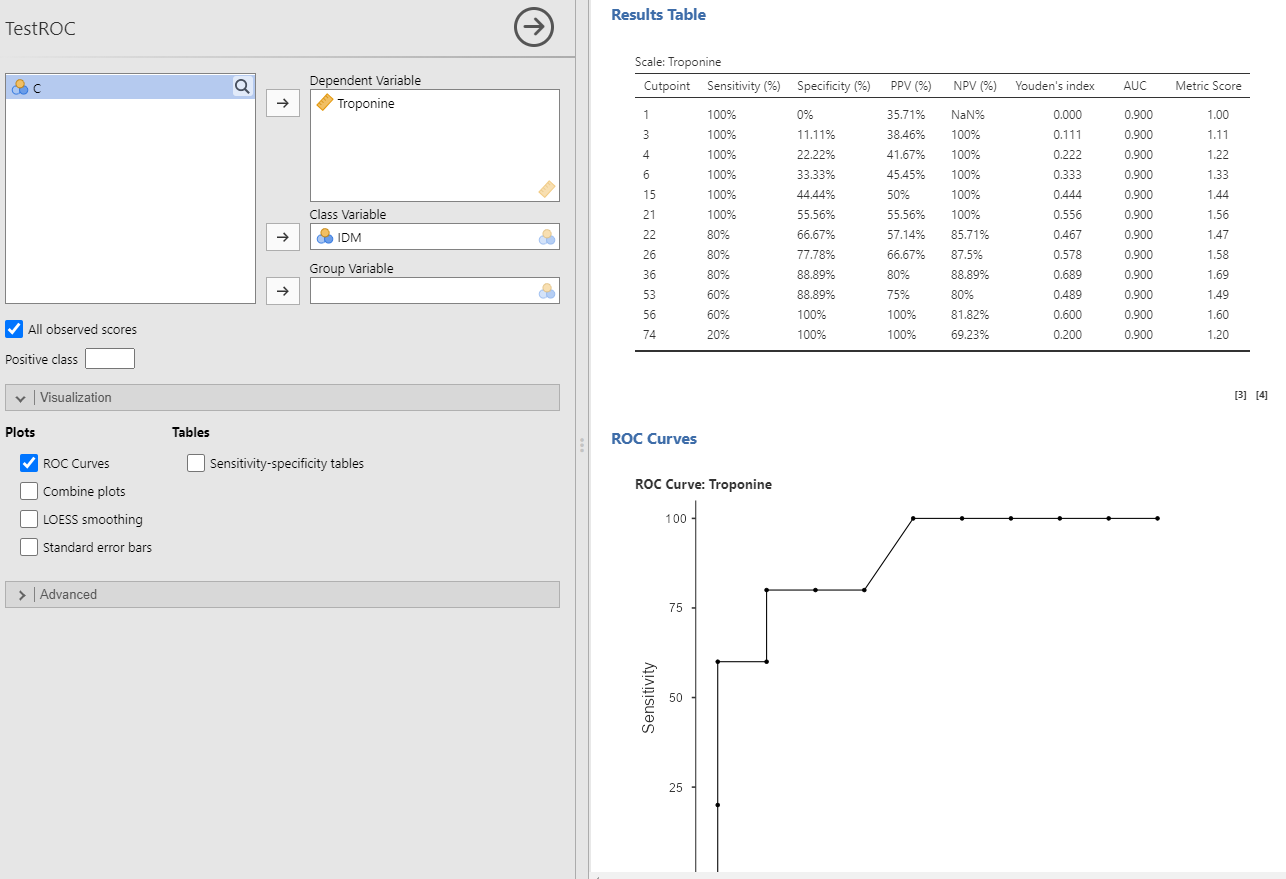This screenshot has height=879, width=1286.
Task: Click the Positive class input field
Action: coord(110,359)
